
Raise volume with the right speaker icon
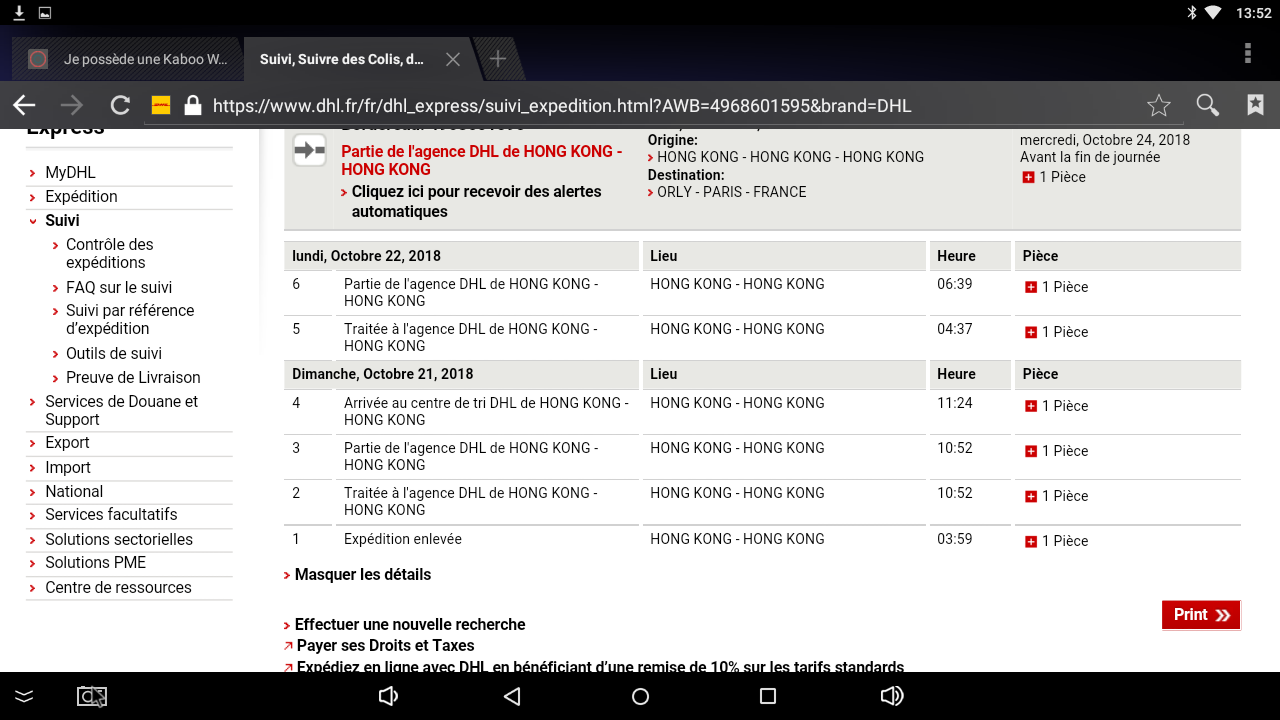(x=891, y=696)
